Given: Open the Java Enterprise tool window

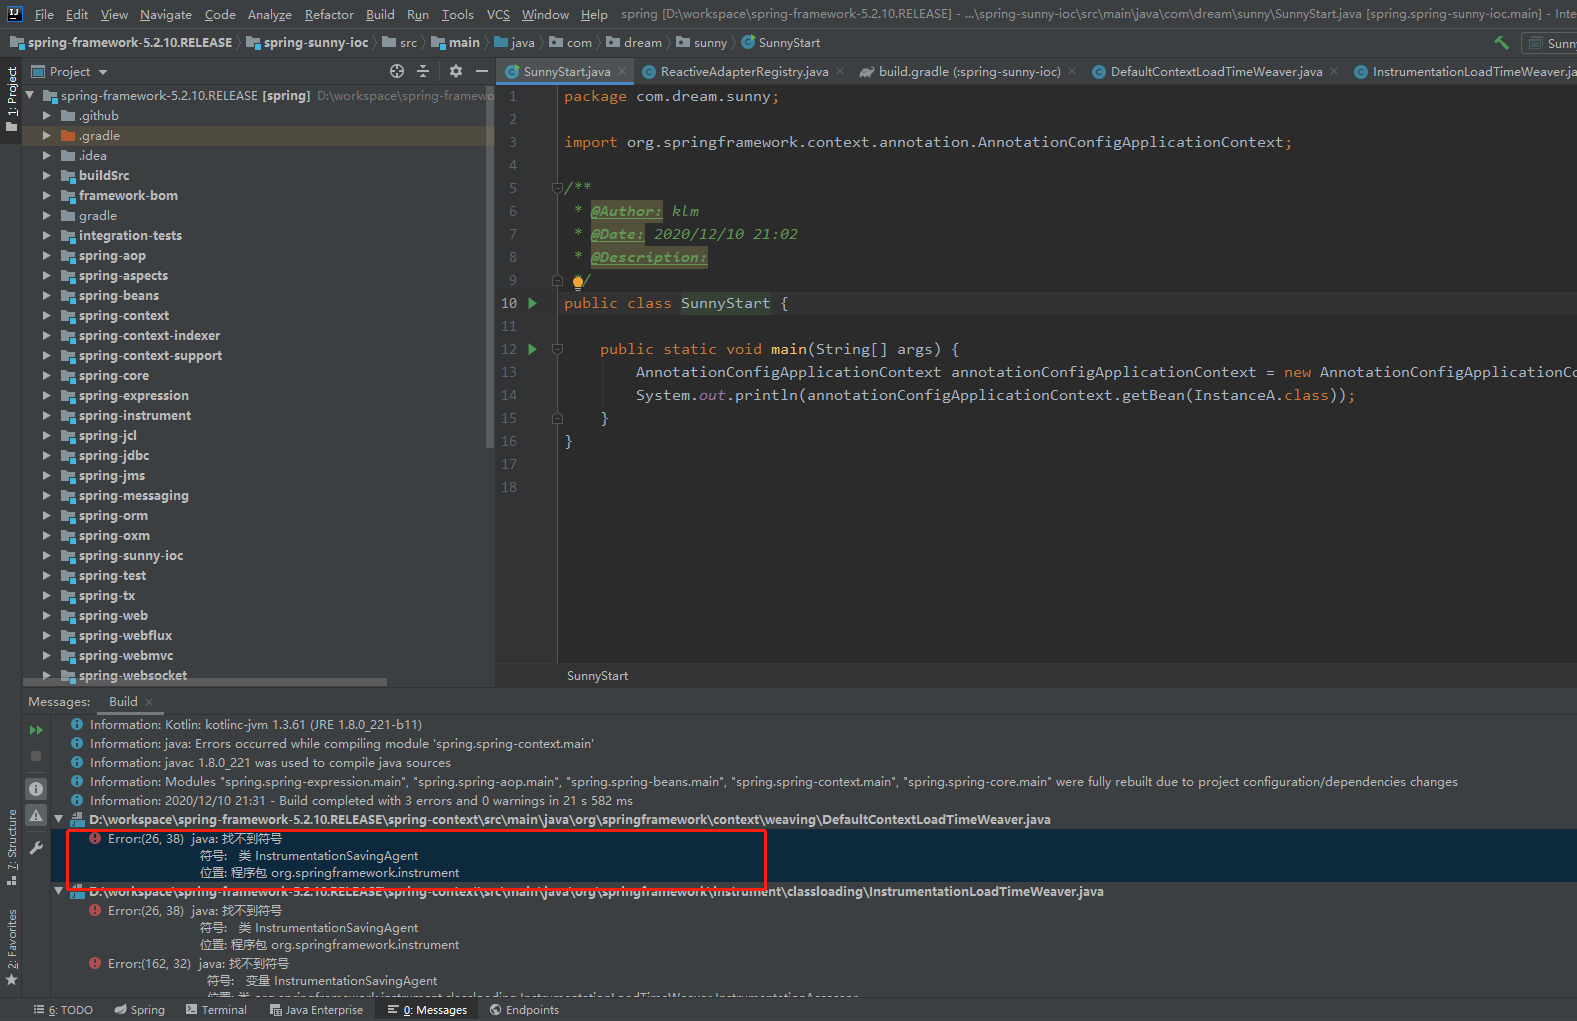Looking at the screenshot, I should (x=316, y=1010).
